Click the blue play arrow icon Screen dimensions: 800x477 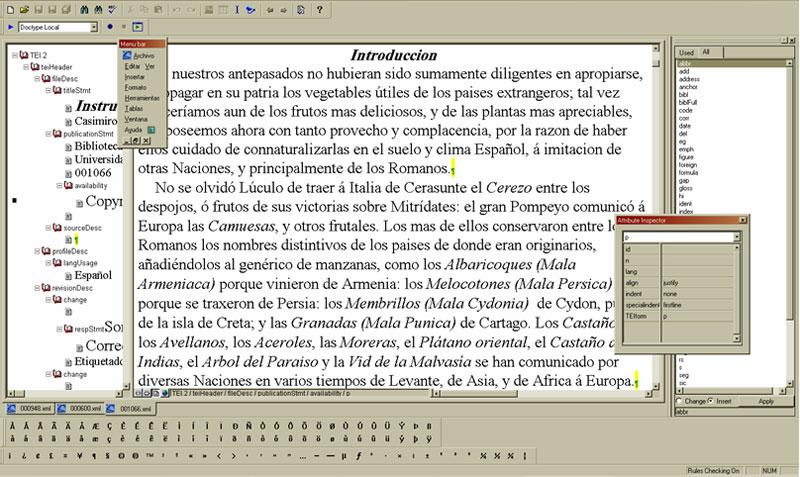click(10, 27)
